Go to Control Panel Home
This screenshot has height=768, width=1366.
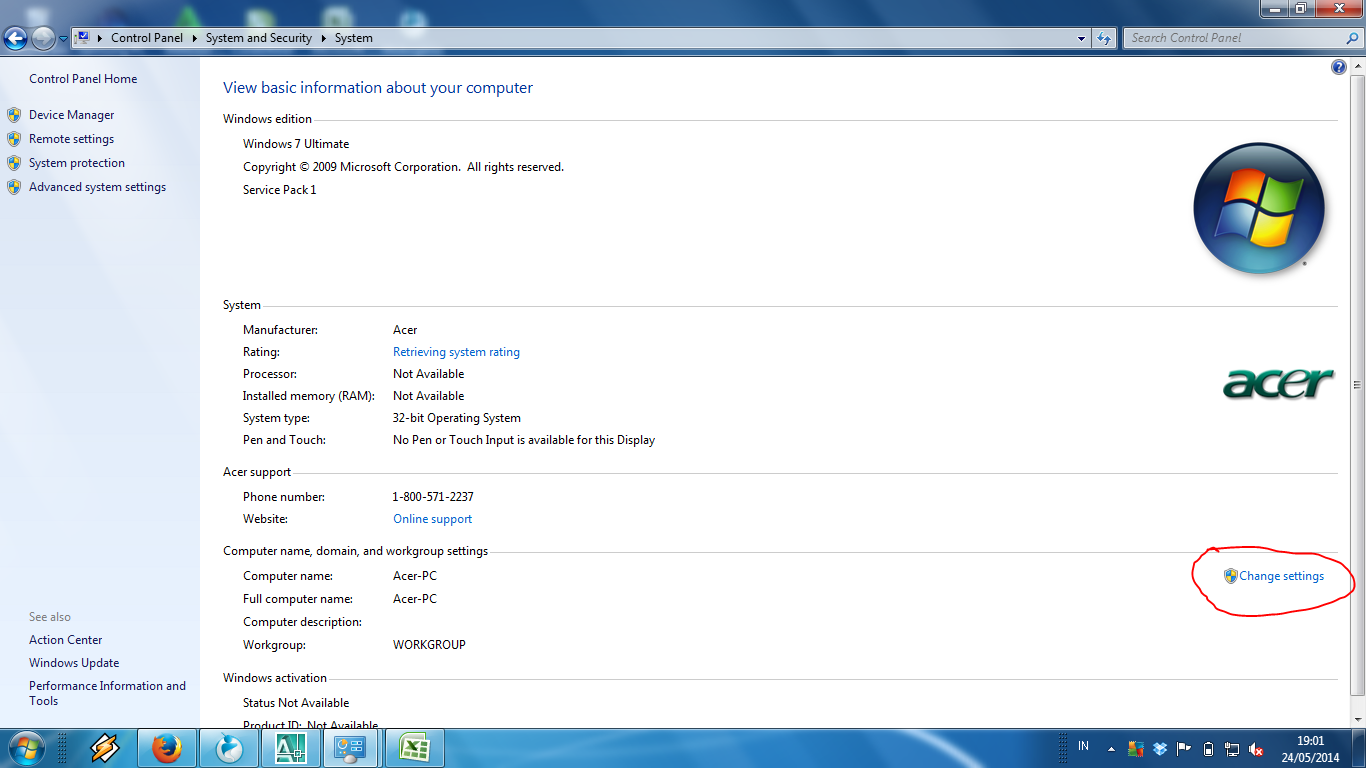pos(83,79)
